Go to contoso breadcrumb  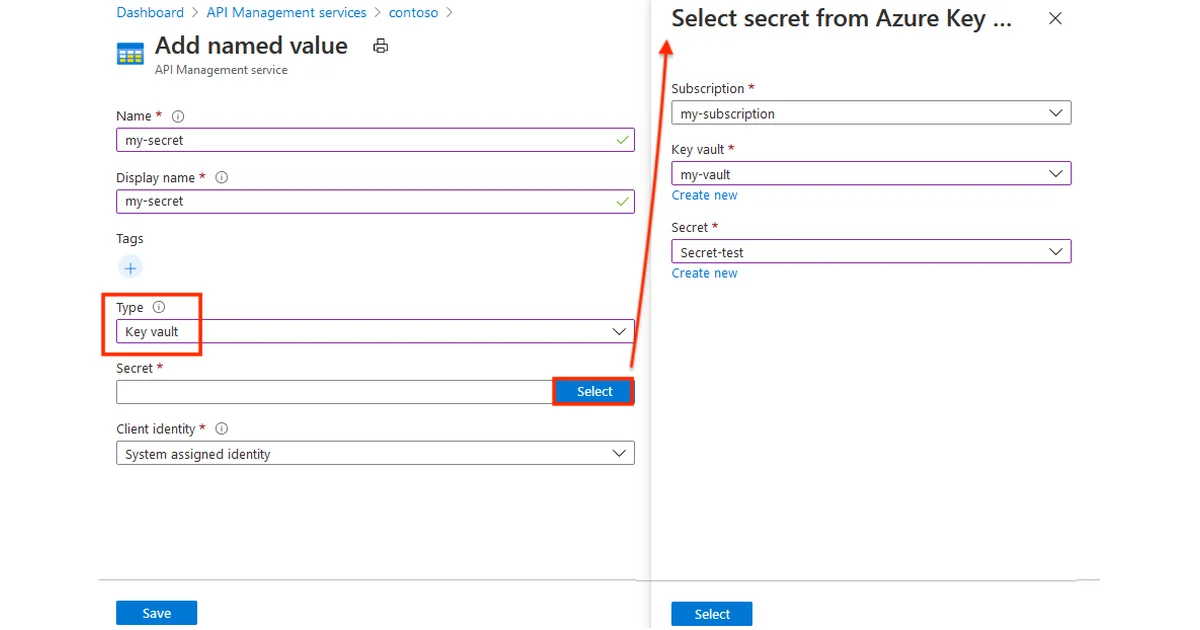coord(415,13)
